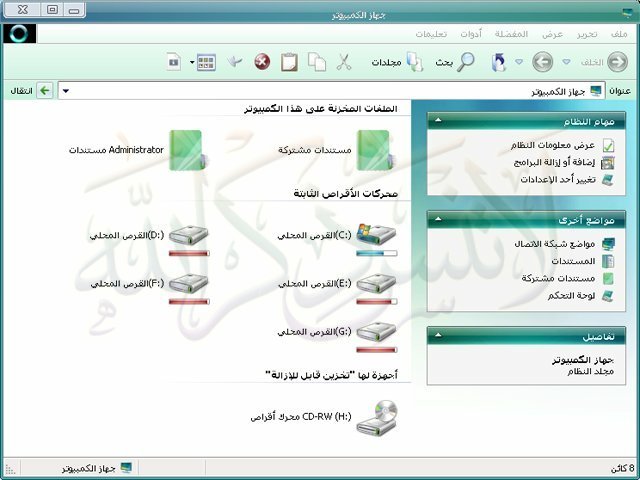Click the Up one level folder icon
This screenshot has width=640, height=480.
pos(498,62)
